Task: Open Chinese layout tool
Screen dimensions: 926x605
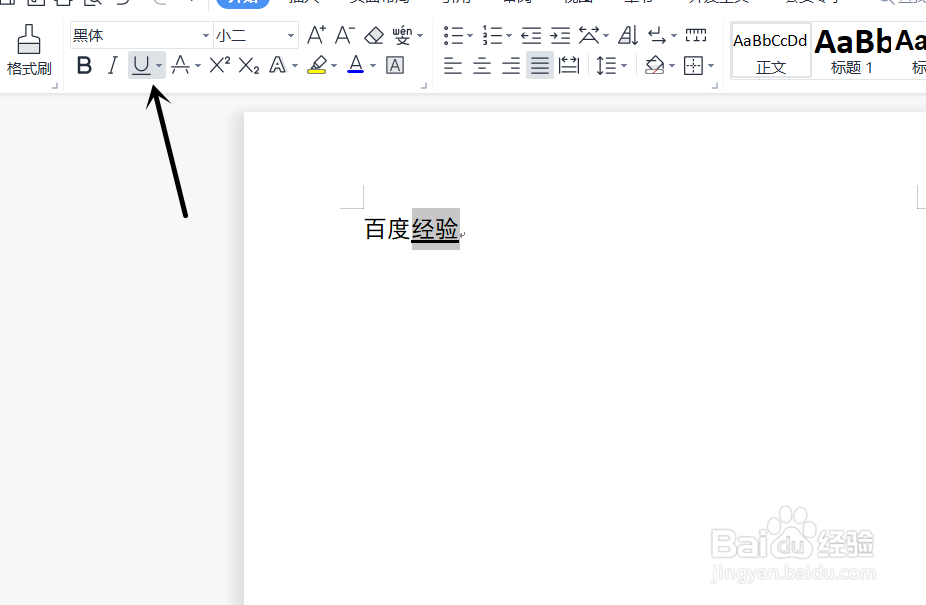Action: (x=588, y=35)
